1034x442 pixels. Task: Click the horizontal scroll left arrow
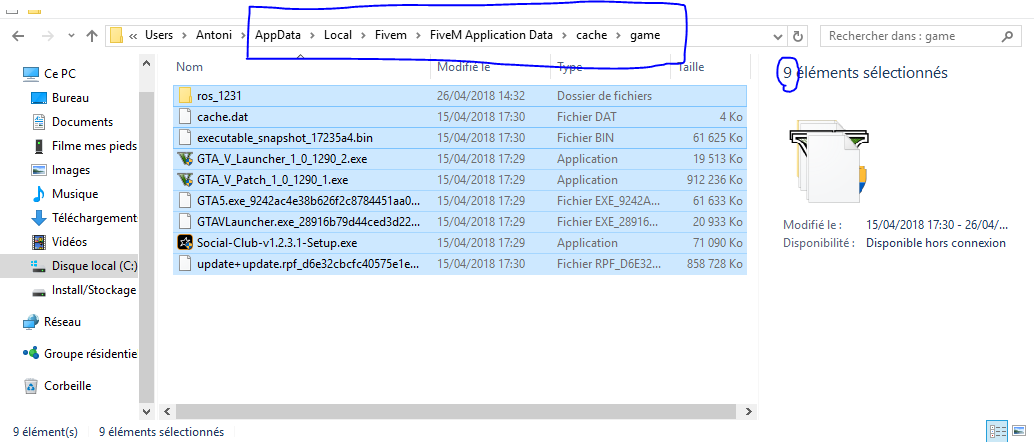click(x=167, y=412)
